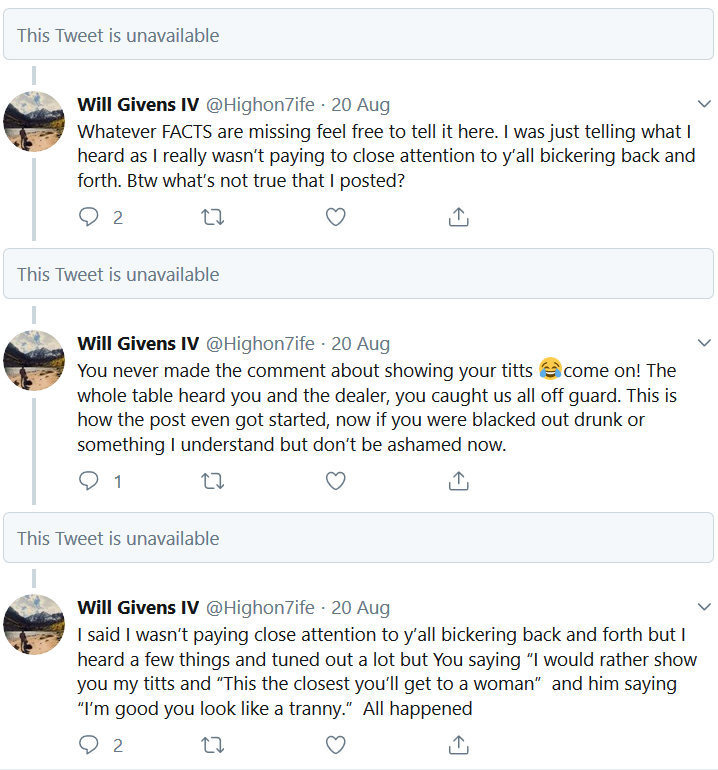This screenshot has width=718, height=770.
Task: Share the 'Whatever FACTS are missing' tweet
Action: coord(458,217)
